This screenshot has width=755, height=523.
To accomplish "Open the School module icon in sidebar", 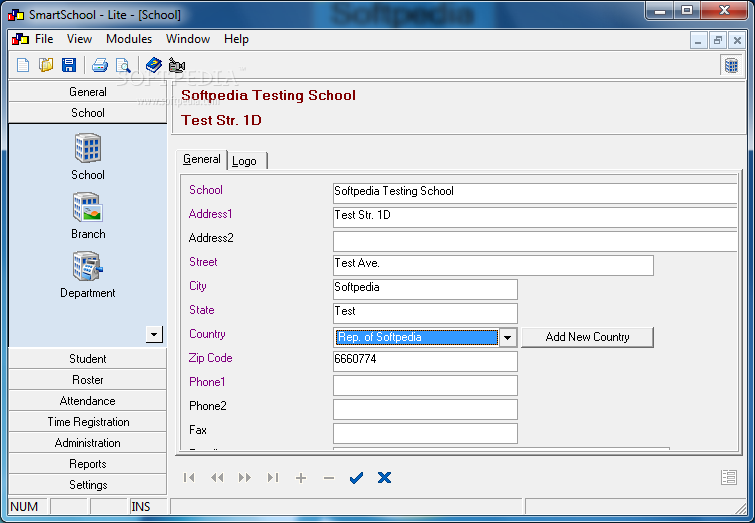I will click(x=88, y=157).
